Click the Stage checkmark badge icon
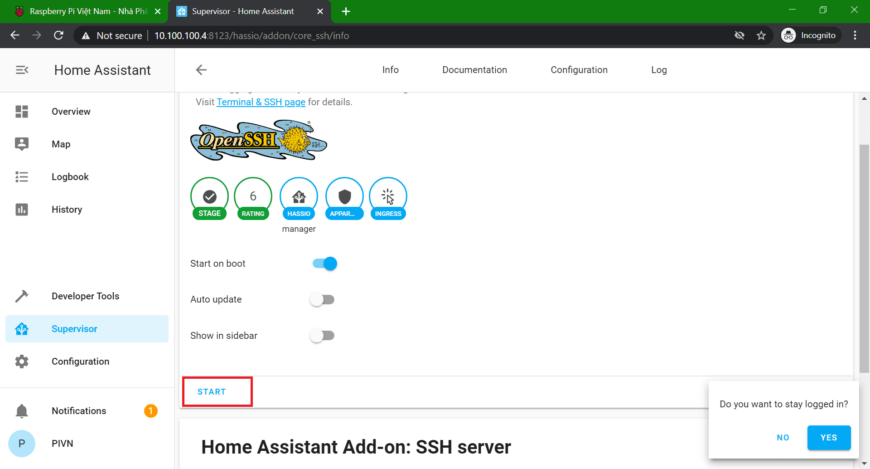 (x=209, y=197)
